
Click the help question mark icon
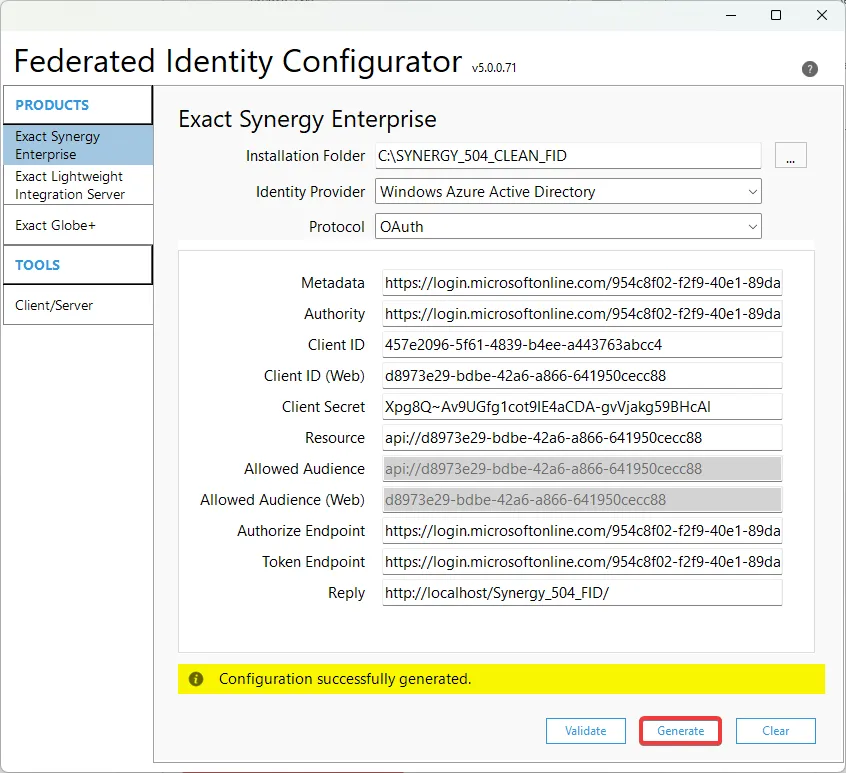[x=810, y=69]
